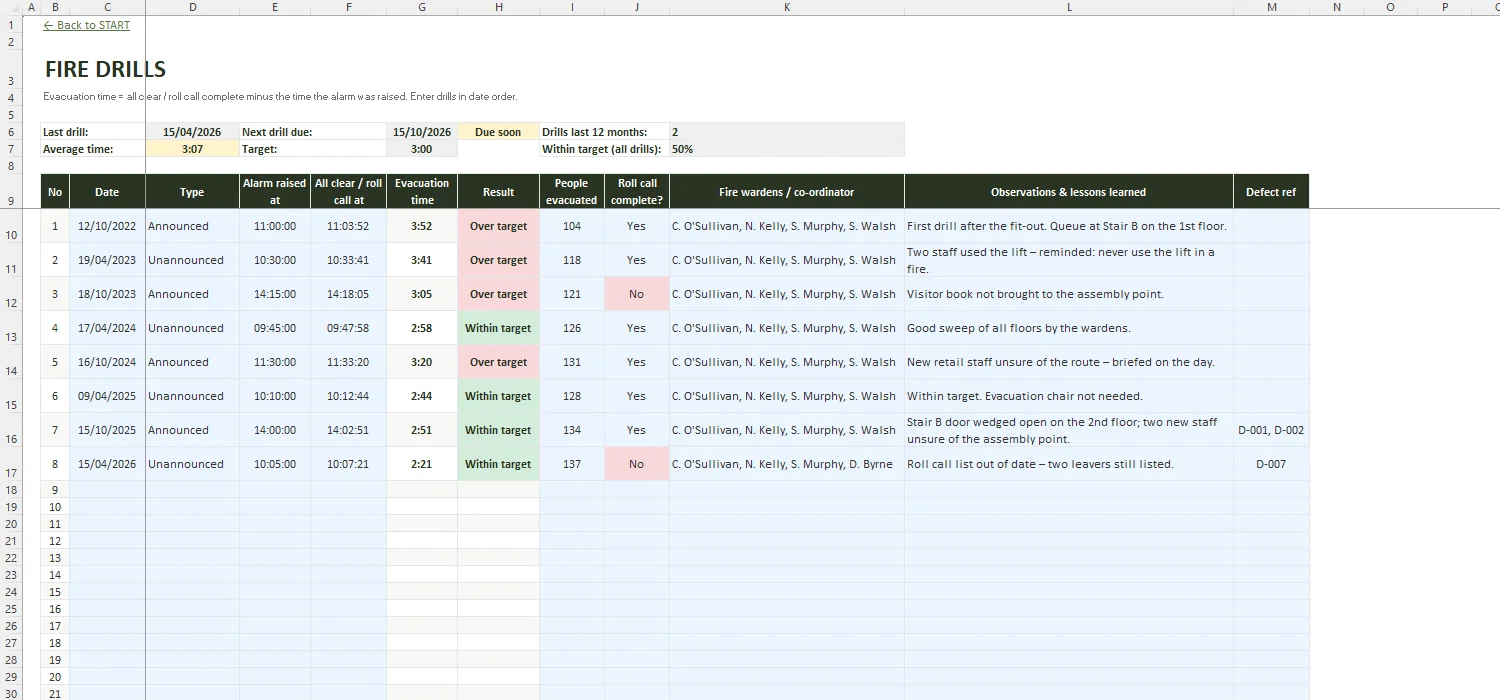
Task: Select drill 3 alarm time 14:15:00
Action: (x=275, y=294)
